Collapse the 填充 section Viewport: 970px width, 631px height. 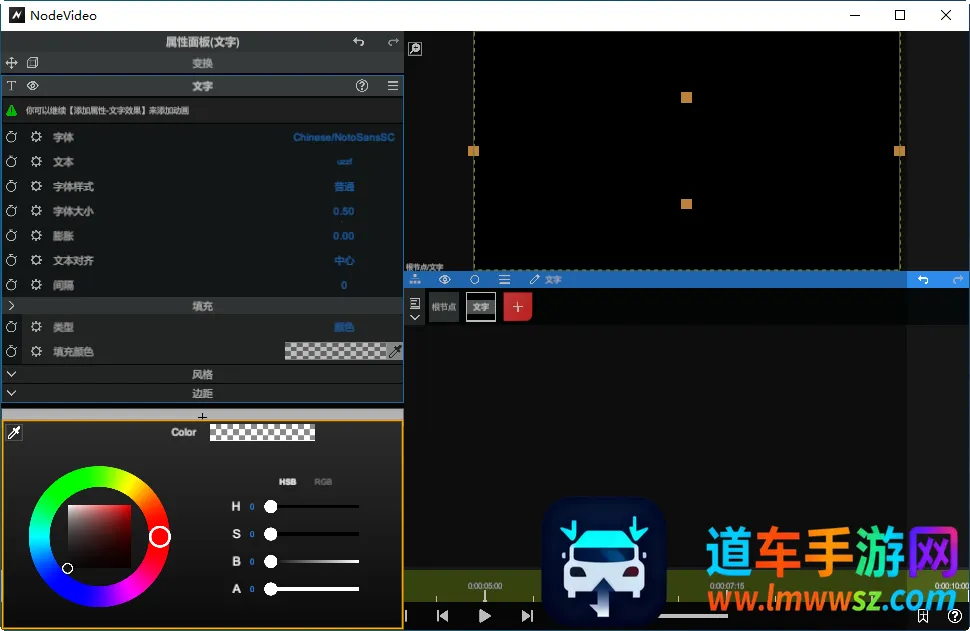(x=11, y=306)
